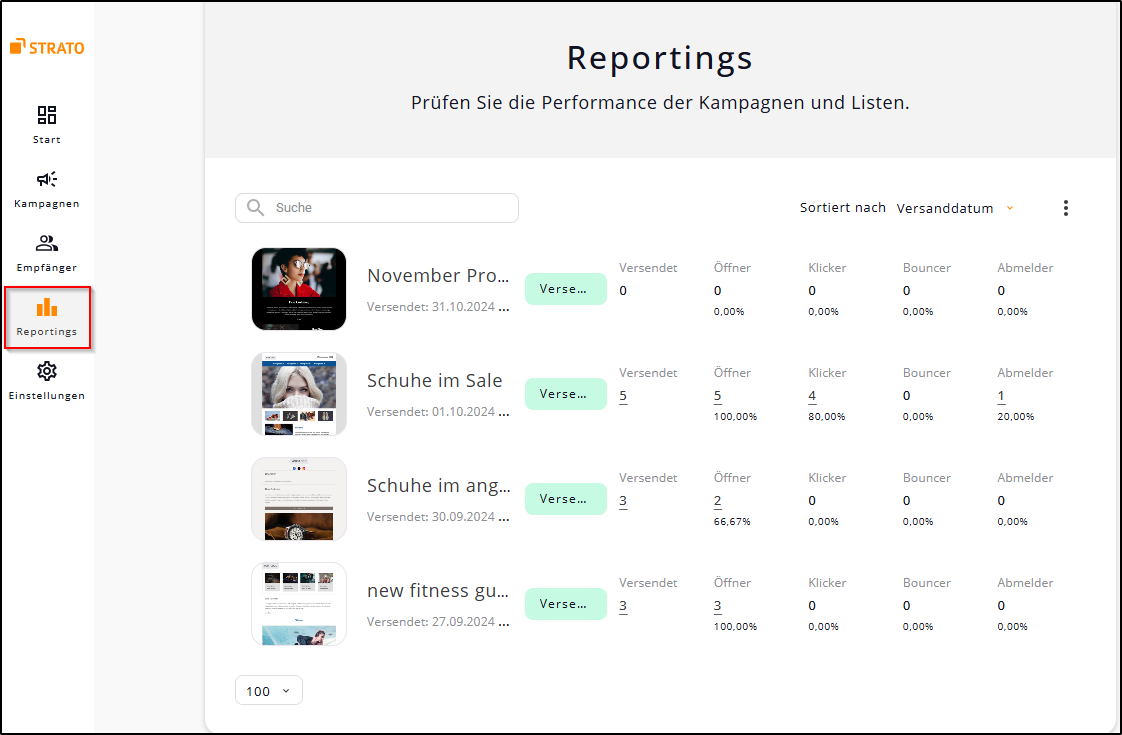Click the magnifier icon in search bar
Image resolution: width=1122 pixels, height=735 pixels.
tap(254, 207)
